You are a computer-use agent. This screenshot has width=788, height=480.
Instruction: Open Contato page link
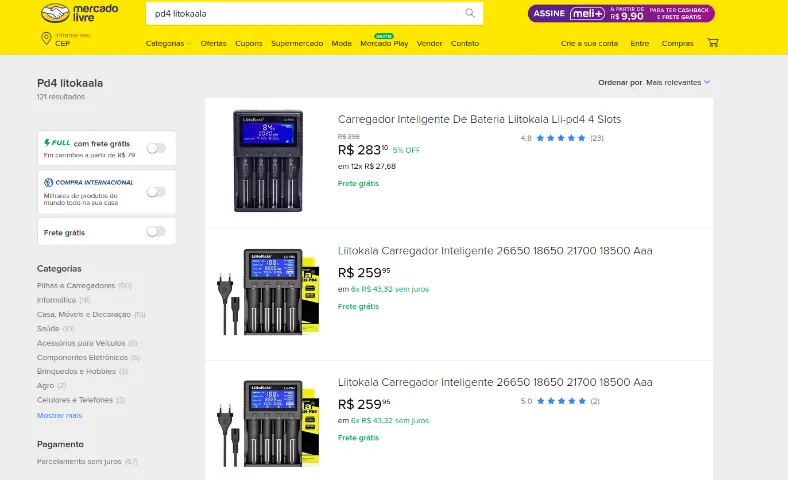[465, 44]
